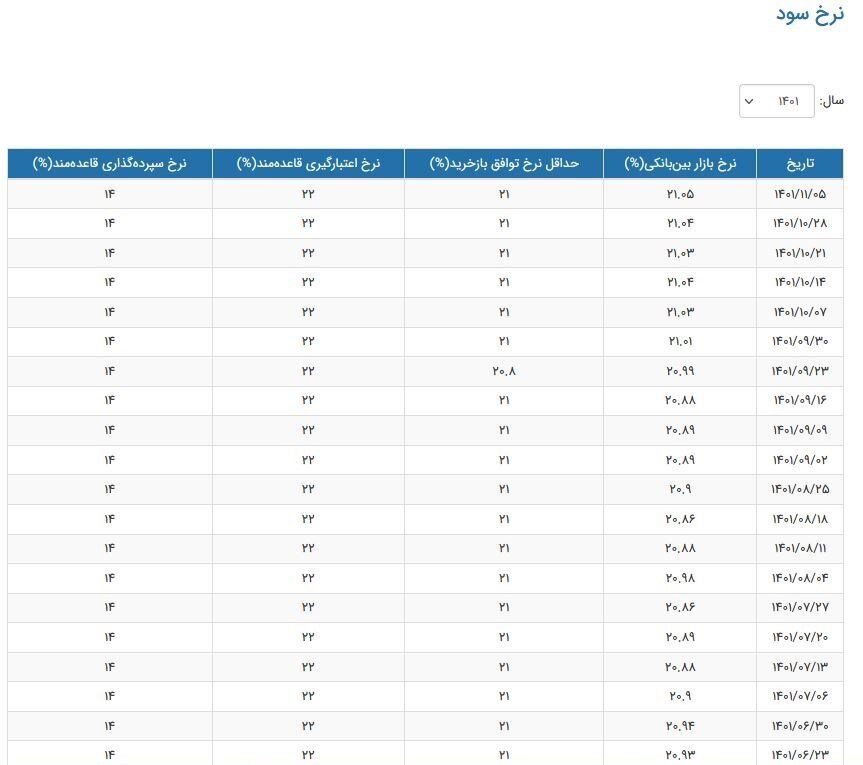Select the date cell ۱۴۰۱/۱۱/۰۵

pos(799,193)
